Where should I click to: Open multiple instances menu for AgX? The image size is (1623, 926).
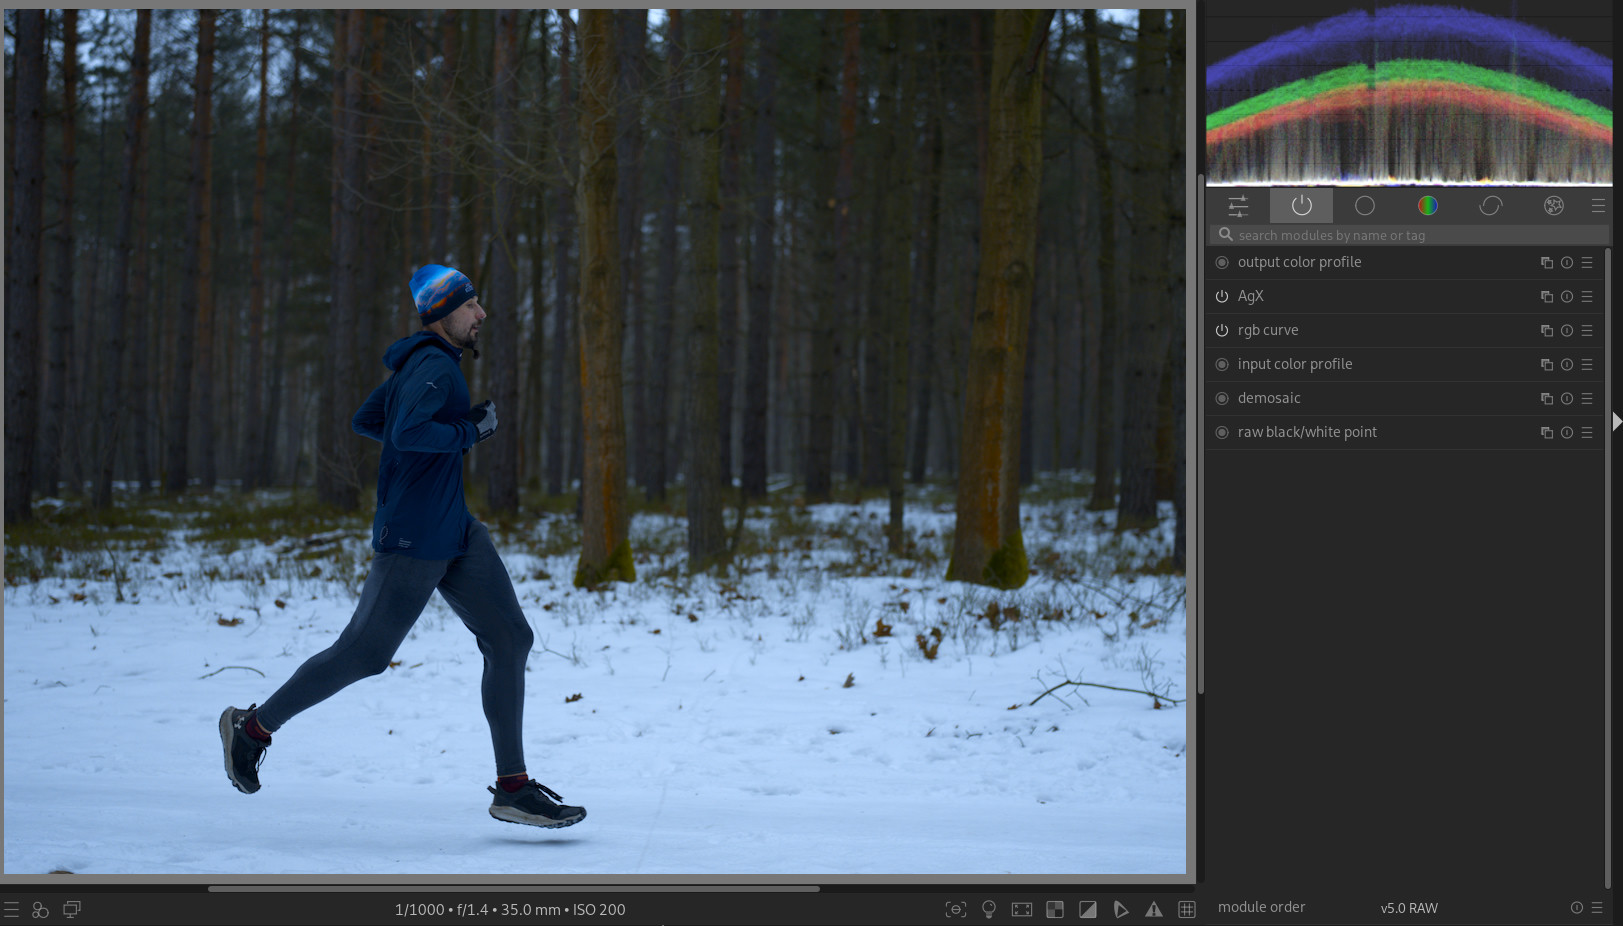pos(1547,297)
